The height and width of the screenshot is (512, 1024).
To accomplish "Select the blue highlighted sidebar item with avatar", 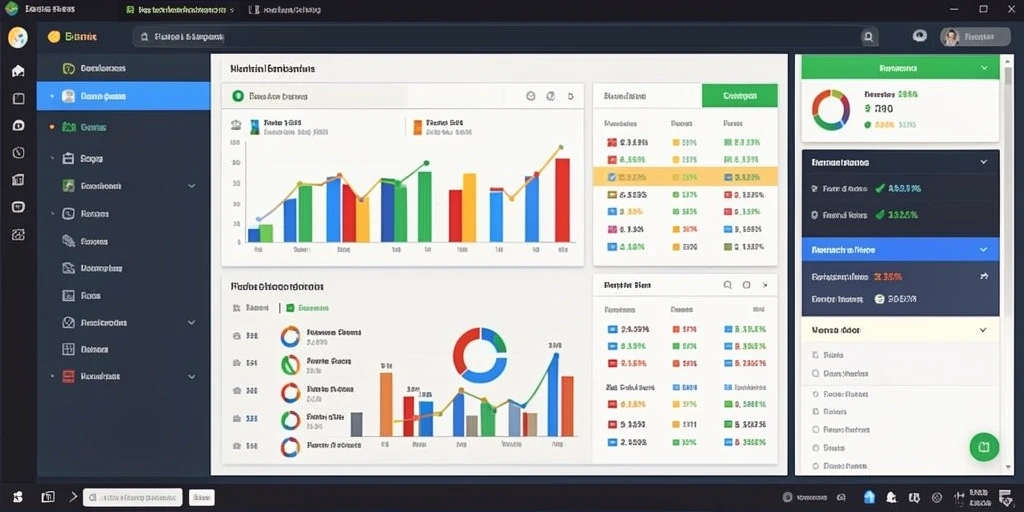I will point(123,96).
